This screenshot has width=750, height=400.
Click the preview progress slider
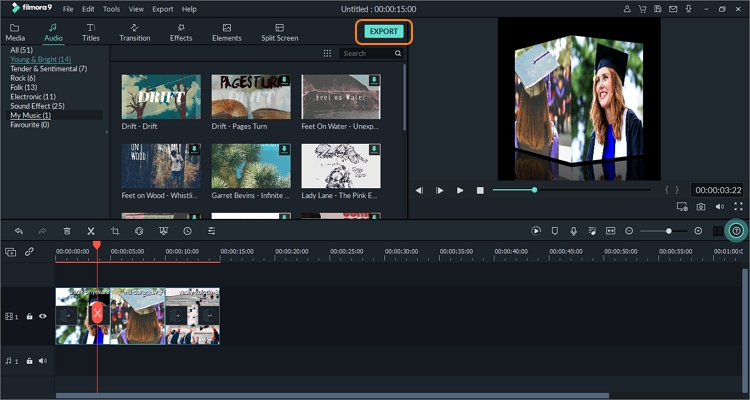pyautogui.click(x=572, y=190)
